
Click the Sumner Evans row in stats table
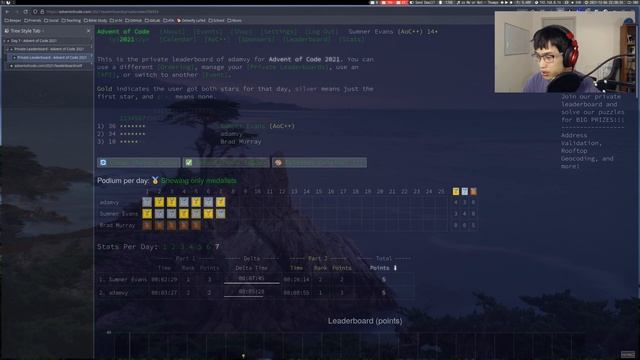tap(256, 280)
